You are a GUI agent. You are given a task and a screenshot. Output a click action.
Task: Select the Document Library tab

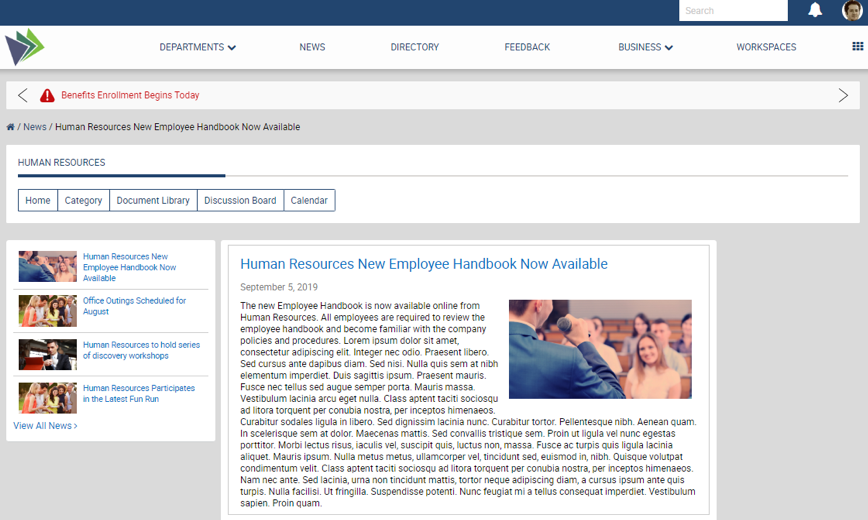[153, 201]
